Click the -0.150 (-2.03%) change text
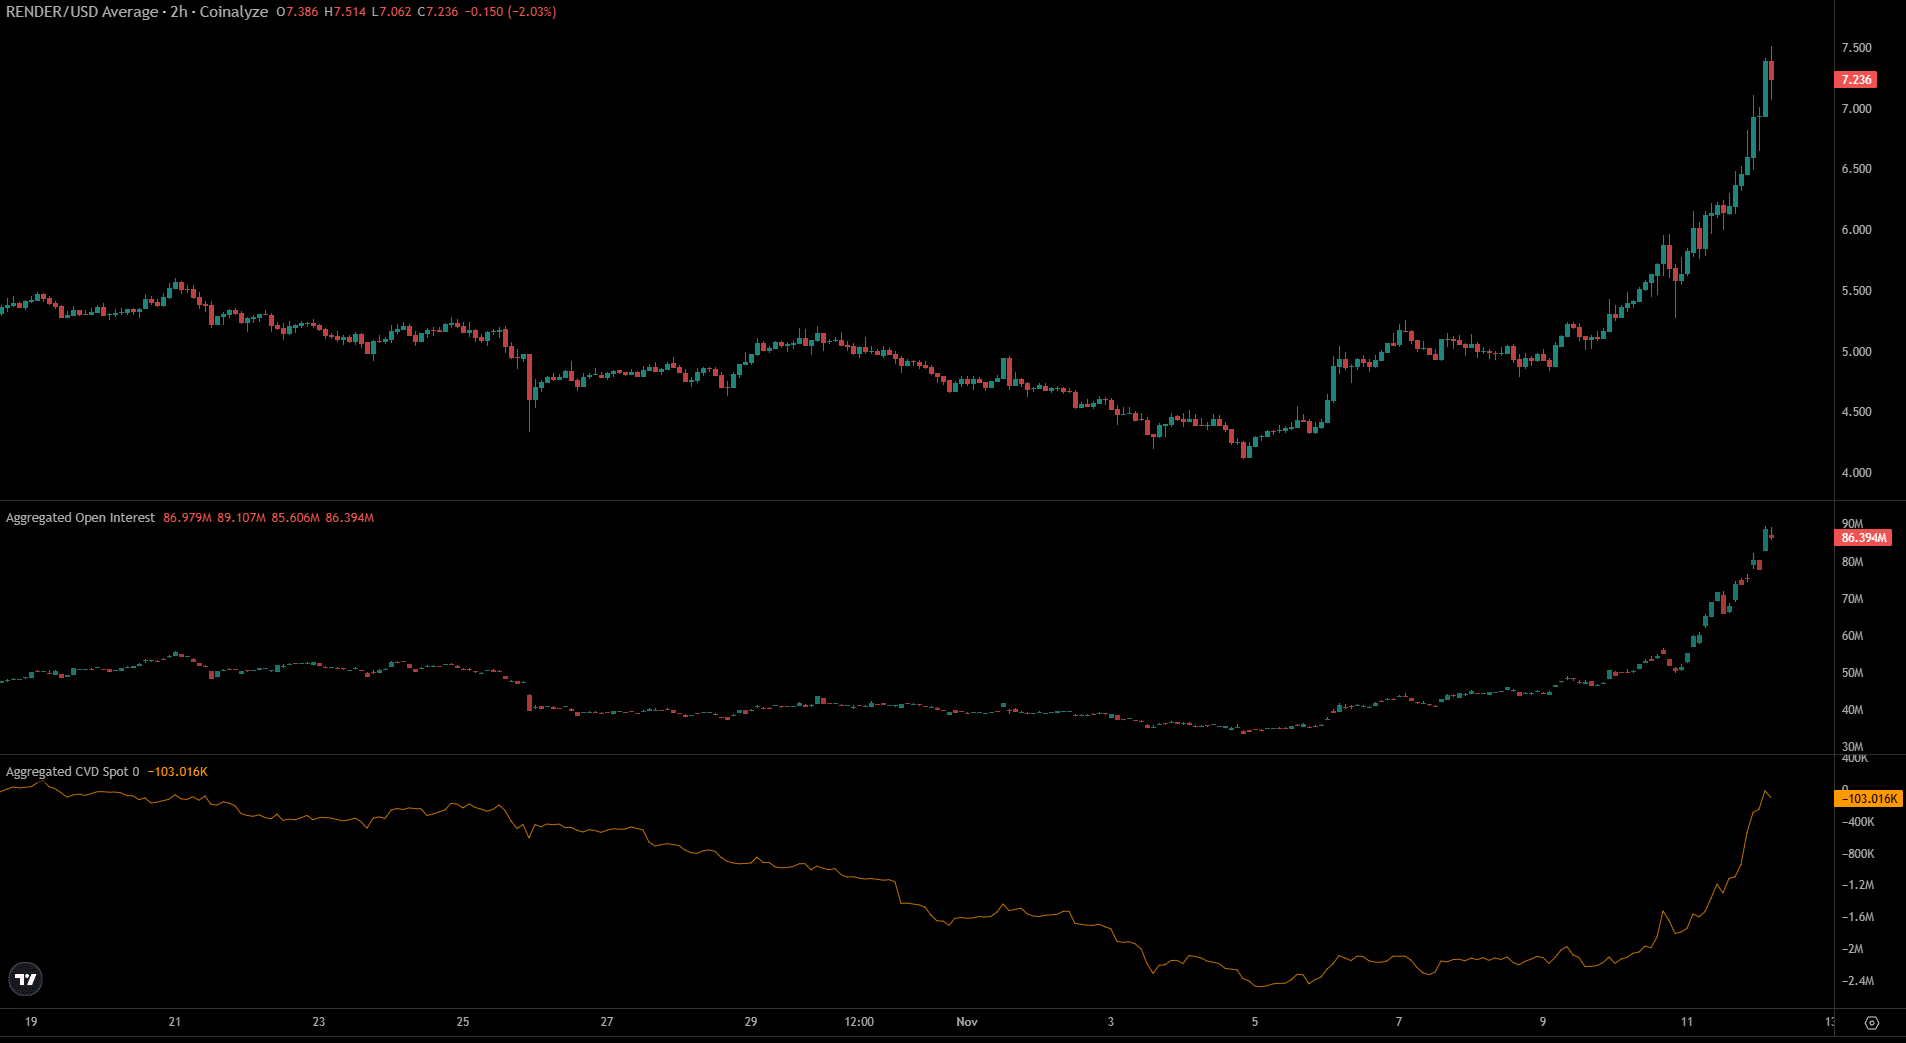Image resolution: width=1906 pixels, height=1043 pixels. (510, 12)
